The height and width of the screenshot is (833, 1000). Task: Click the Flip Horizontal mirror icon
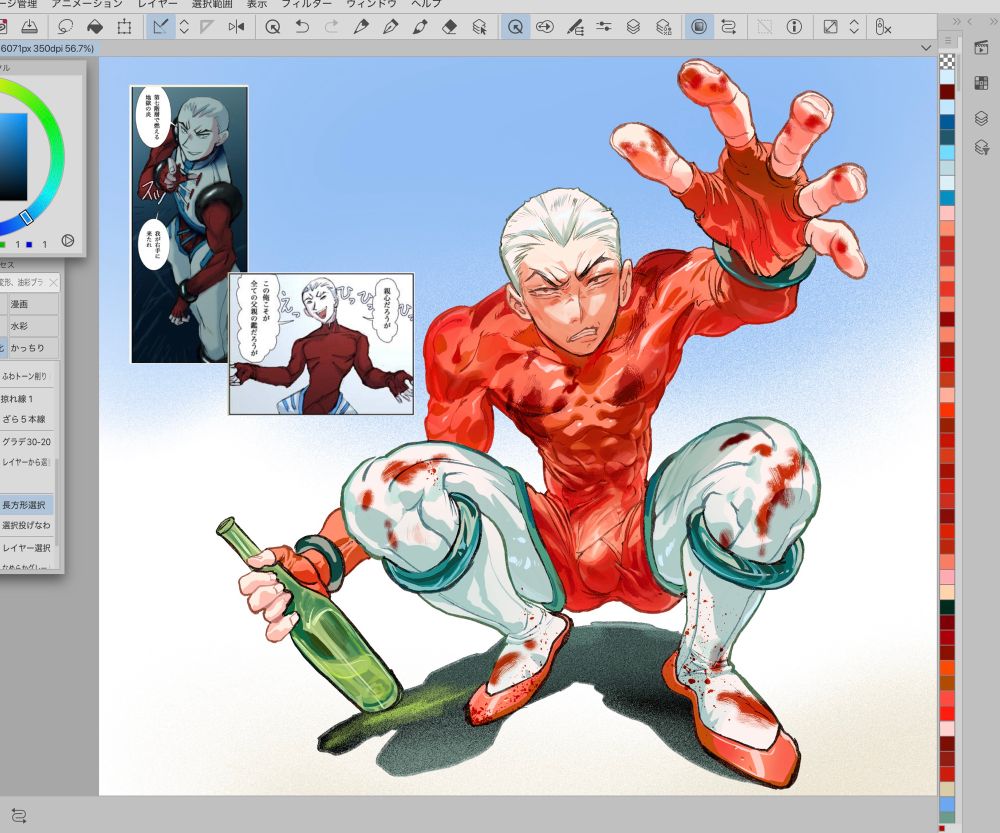[x=237, y=27]
